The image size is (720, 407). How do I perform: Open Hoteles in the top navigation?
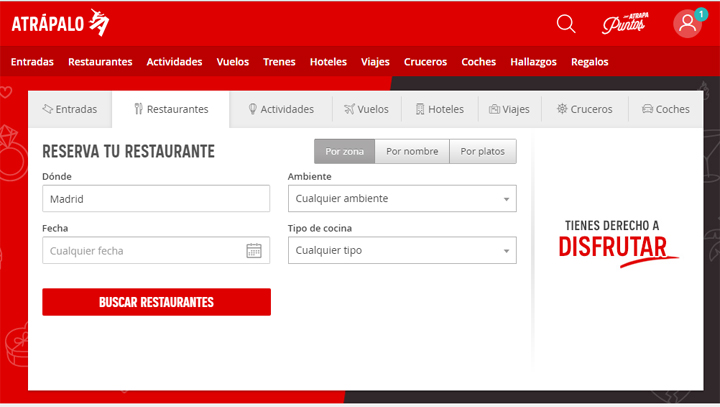(x=328, y=62)
